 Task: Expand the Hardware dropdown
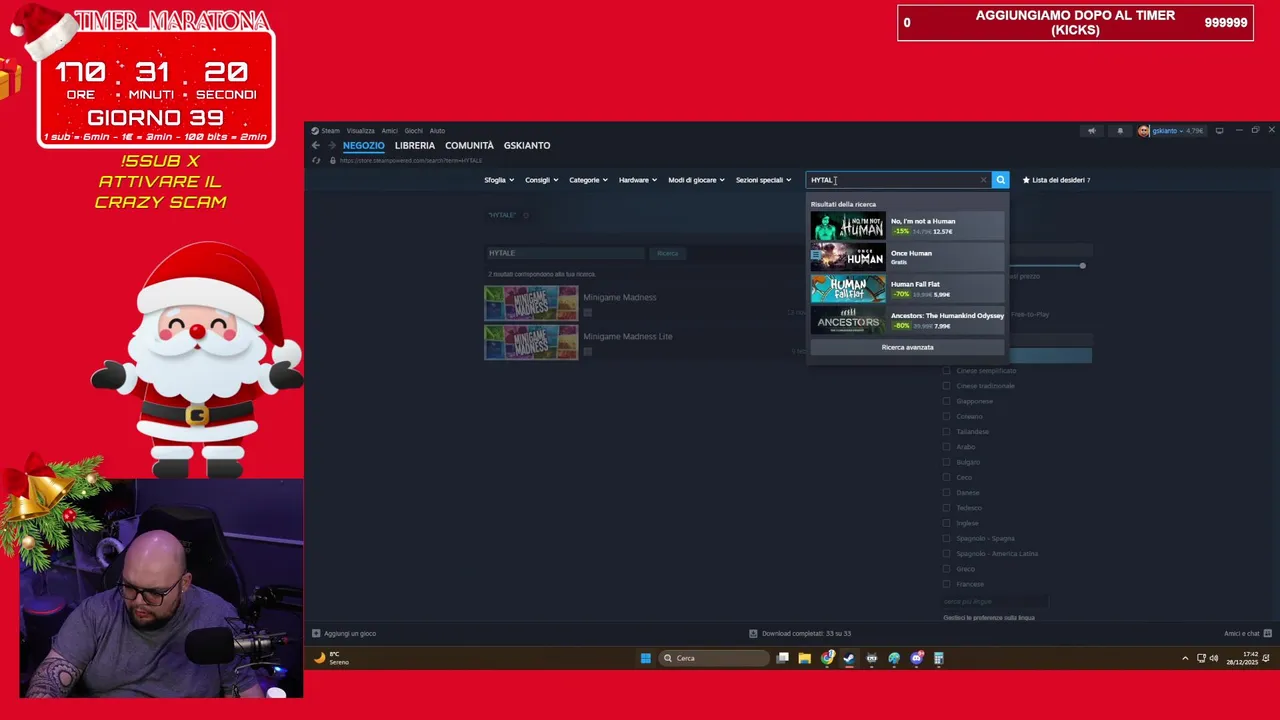point(637,180)
